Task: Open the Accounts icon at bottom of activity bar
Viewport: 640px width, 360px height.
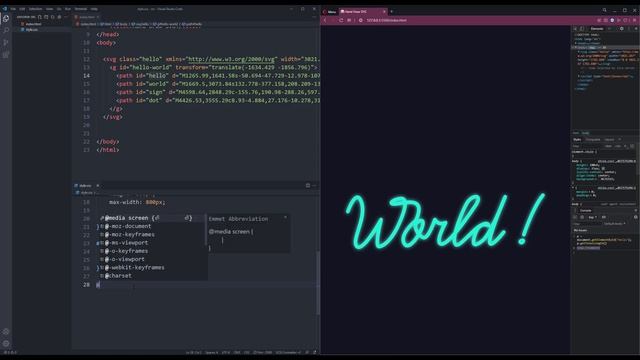Action: pos(6,332)
